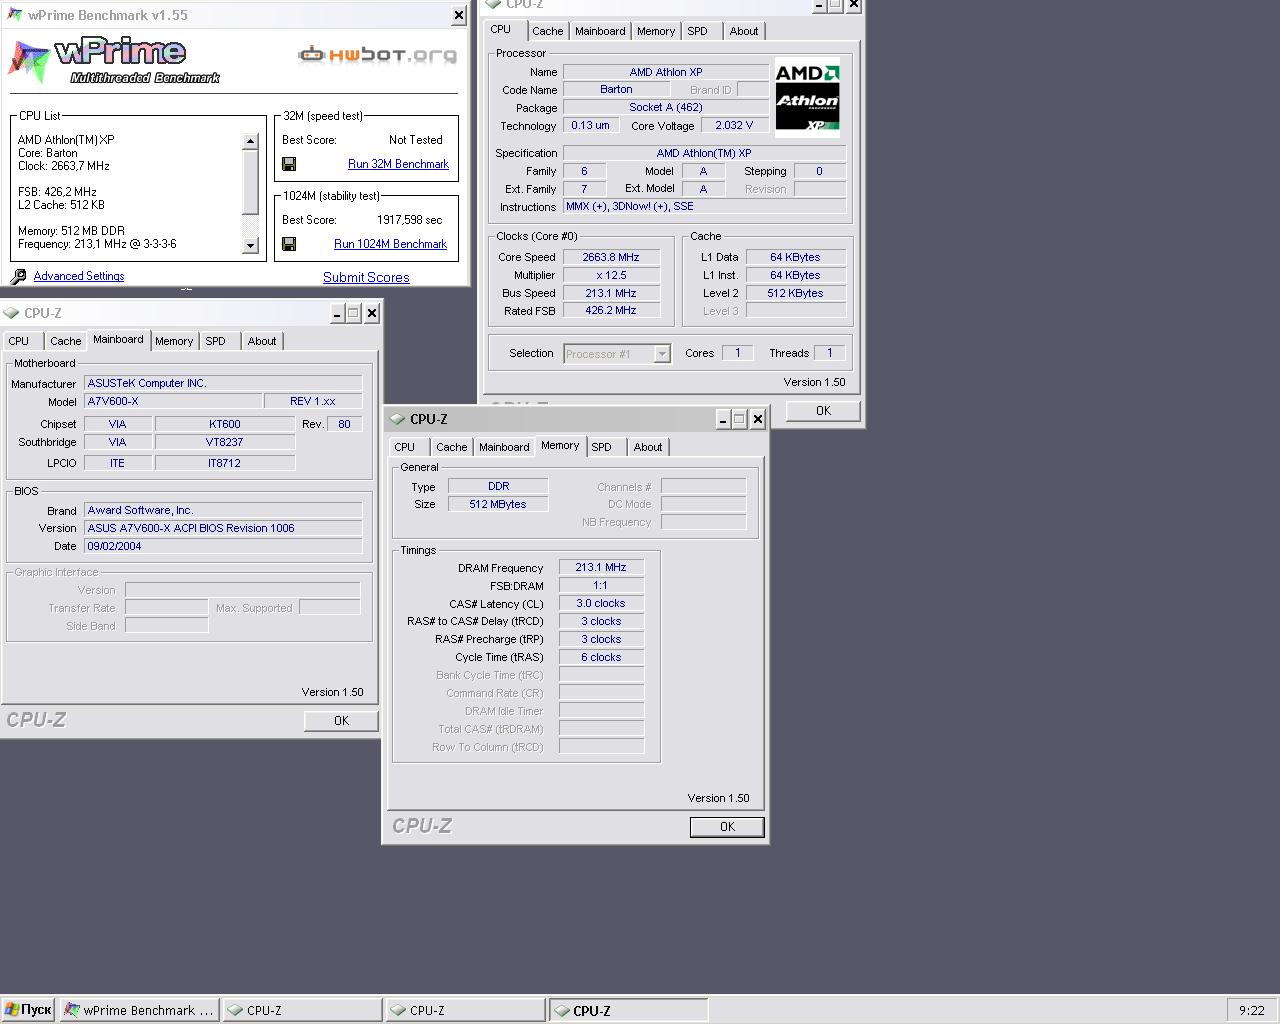This screenshot has width=1280, height=1024.
Task: Click the Advanced Settings wrench icon
Action: click(x=18, y=277)
